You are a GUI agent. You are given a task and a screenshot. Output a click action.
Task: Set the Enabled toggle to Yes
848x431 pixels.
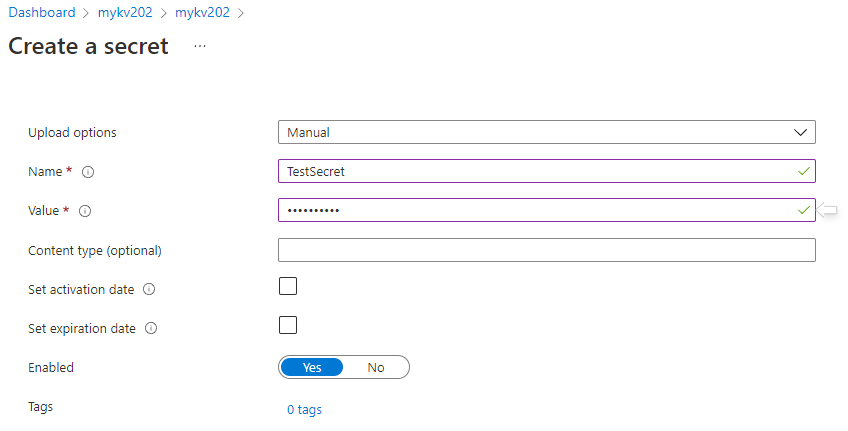[312, 367]
